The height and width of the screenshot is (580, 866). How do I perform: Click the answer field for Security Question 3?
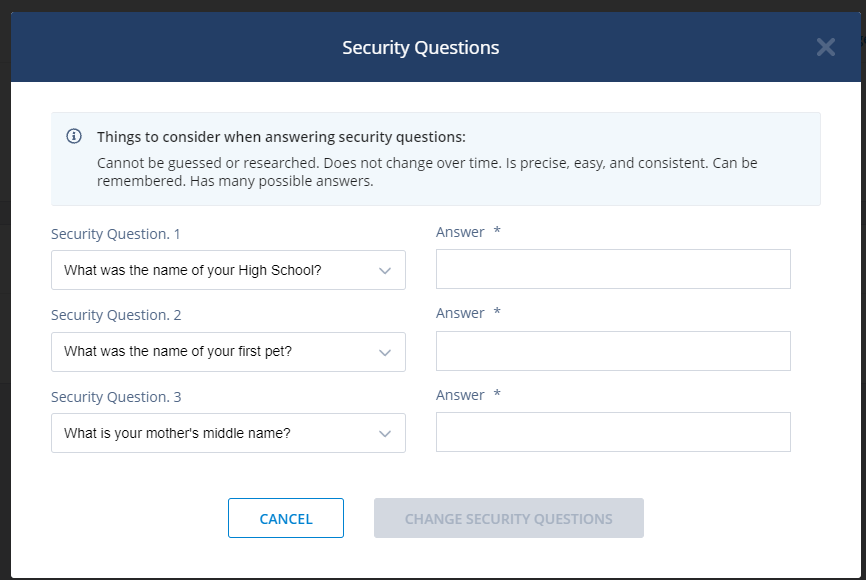pos(613,431)
